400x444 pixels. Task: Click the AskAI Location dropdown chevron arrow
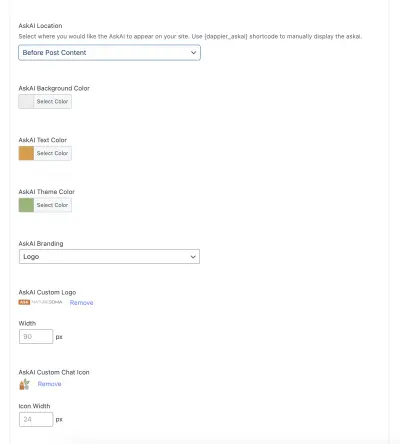coord(193,53)
